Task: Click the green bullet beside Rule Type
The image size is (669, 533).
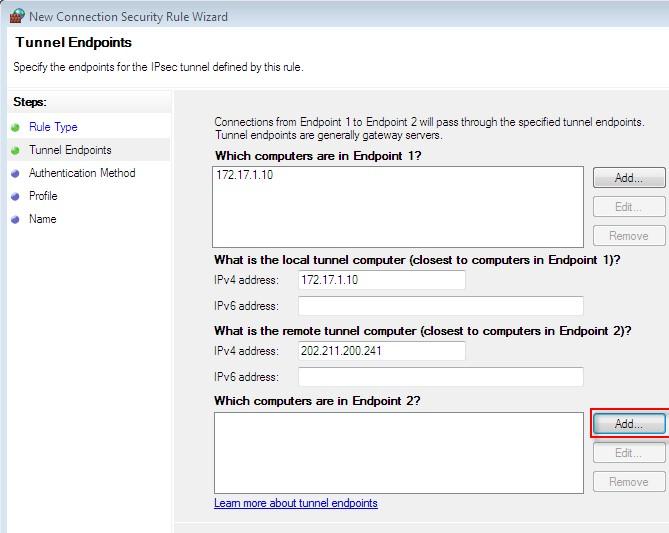Action: 16,127
